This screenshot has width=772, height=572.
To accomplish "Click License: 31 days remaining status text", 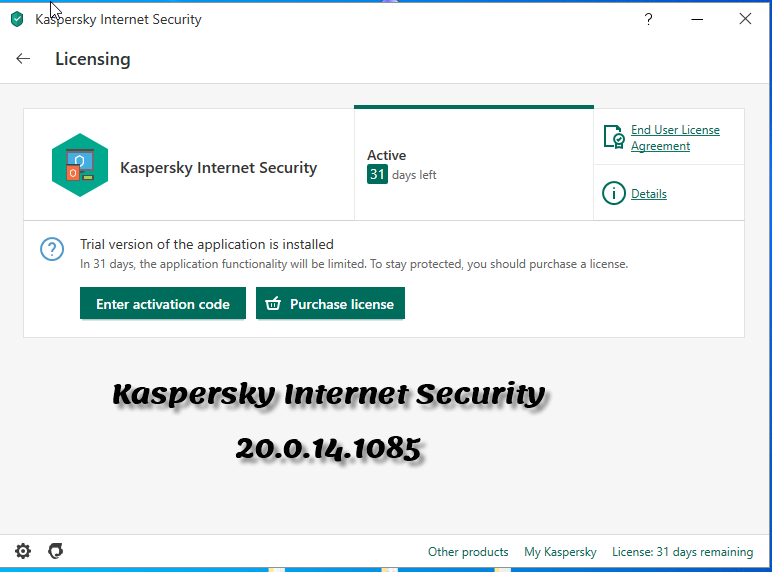I will [x=682, y=552].
